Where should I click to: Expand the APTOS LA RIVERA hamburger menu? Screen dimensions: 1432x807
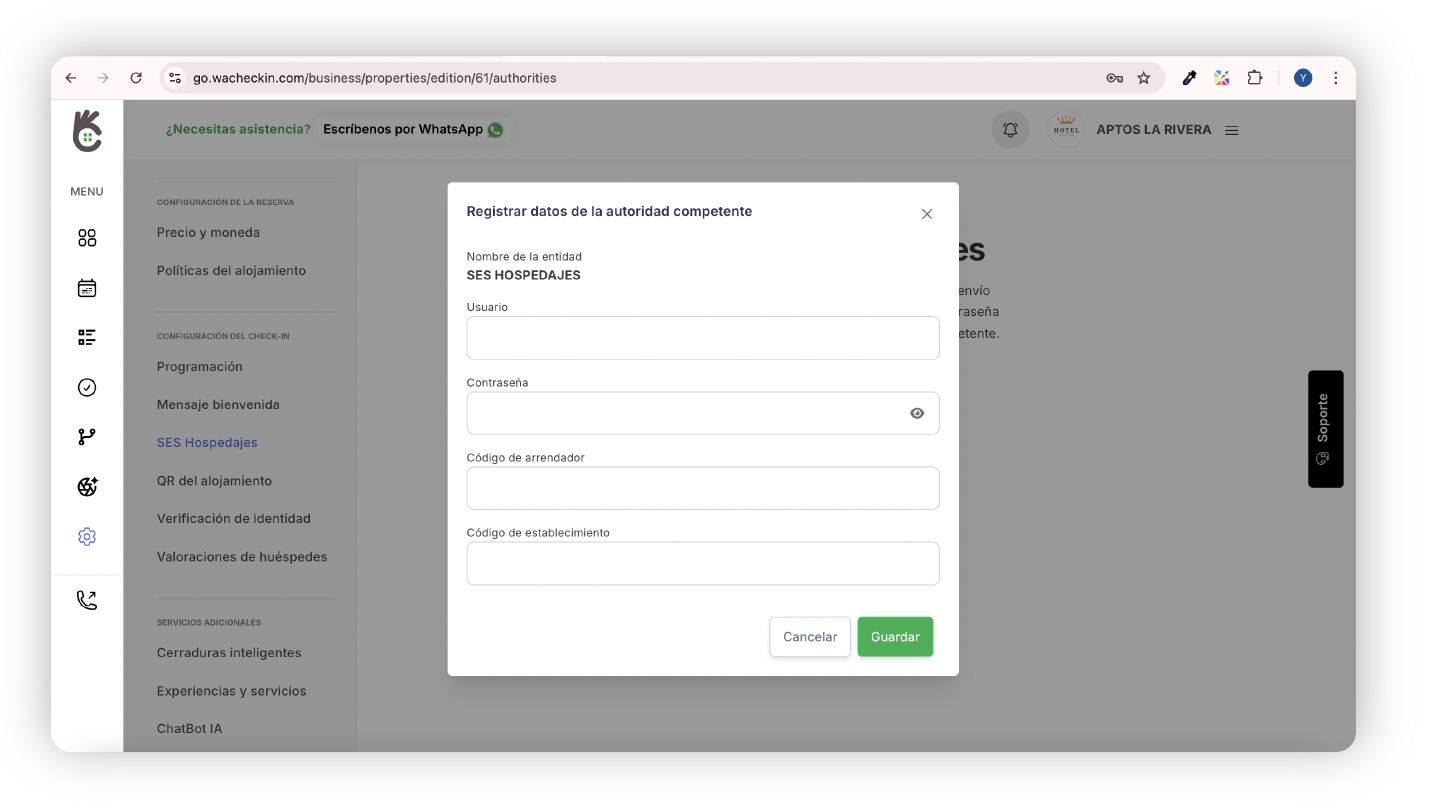point(1232,130)
